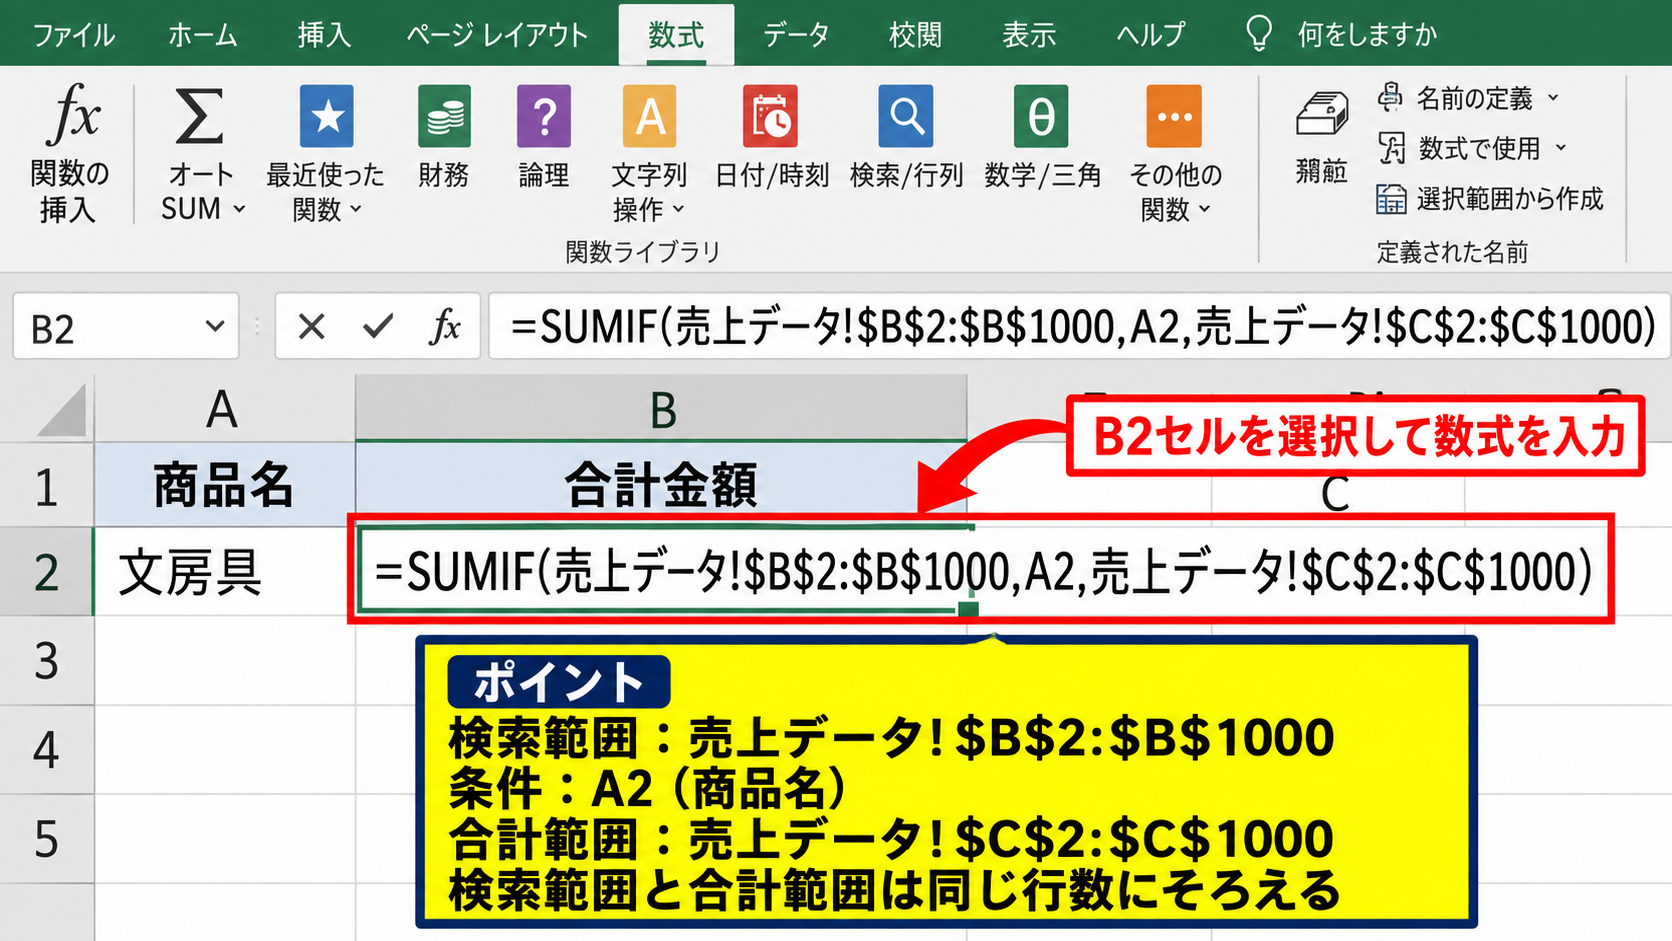Click 選択範囲から作成 icon
This screenshot has height=941, width=1672.
point(1391,199)
